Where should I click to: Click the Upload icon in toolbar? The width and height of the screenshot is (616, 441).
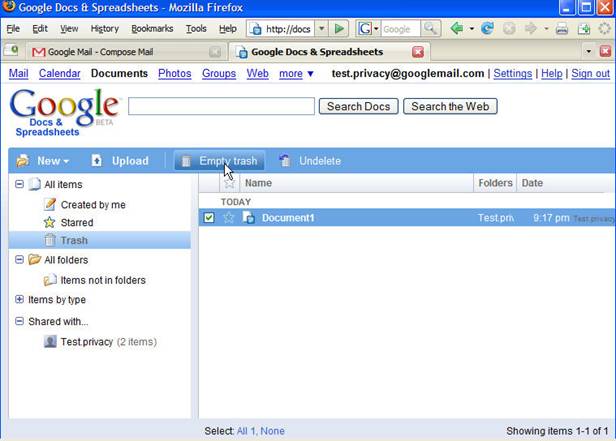97,161
